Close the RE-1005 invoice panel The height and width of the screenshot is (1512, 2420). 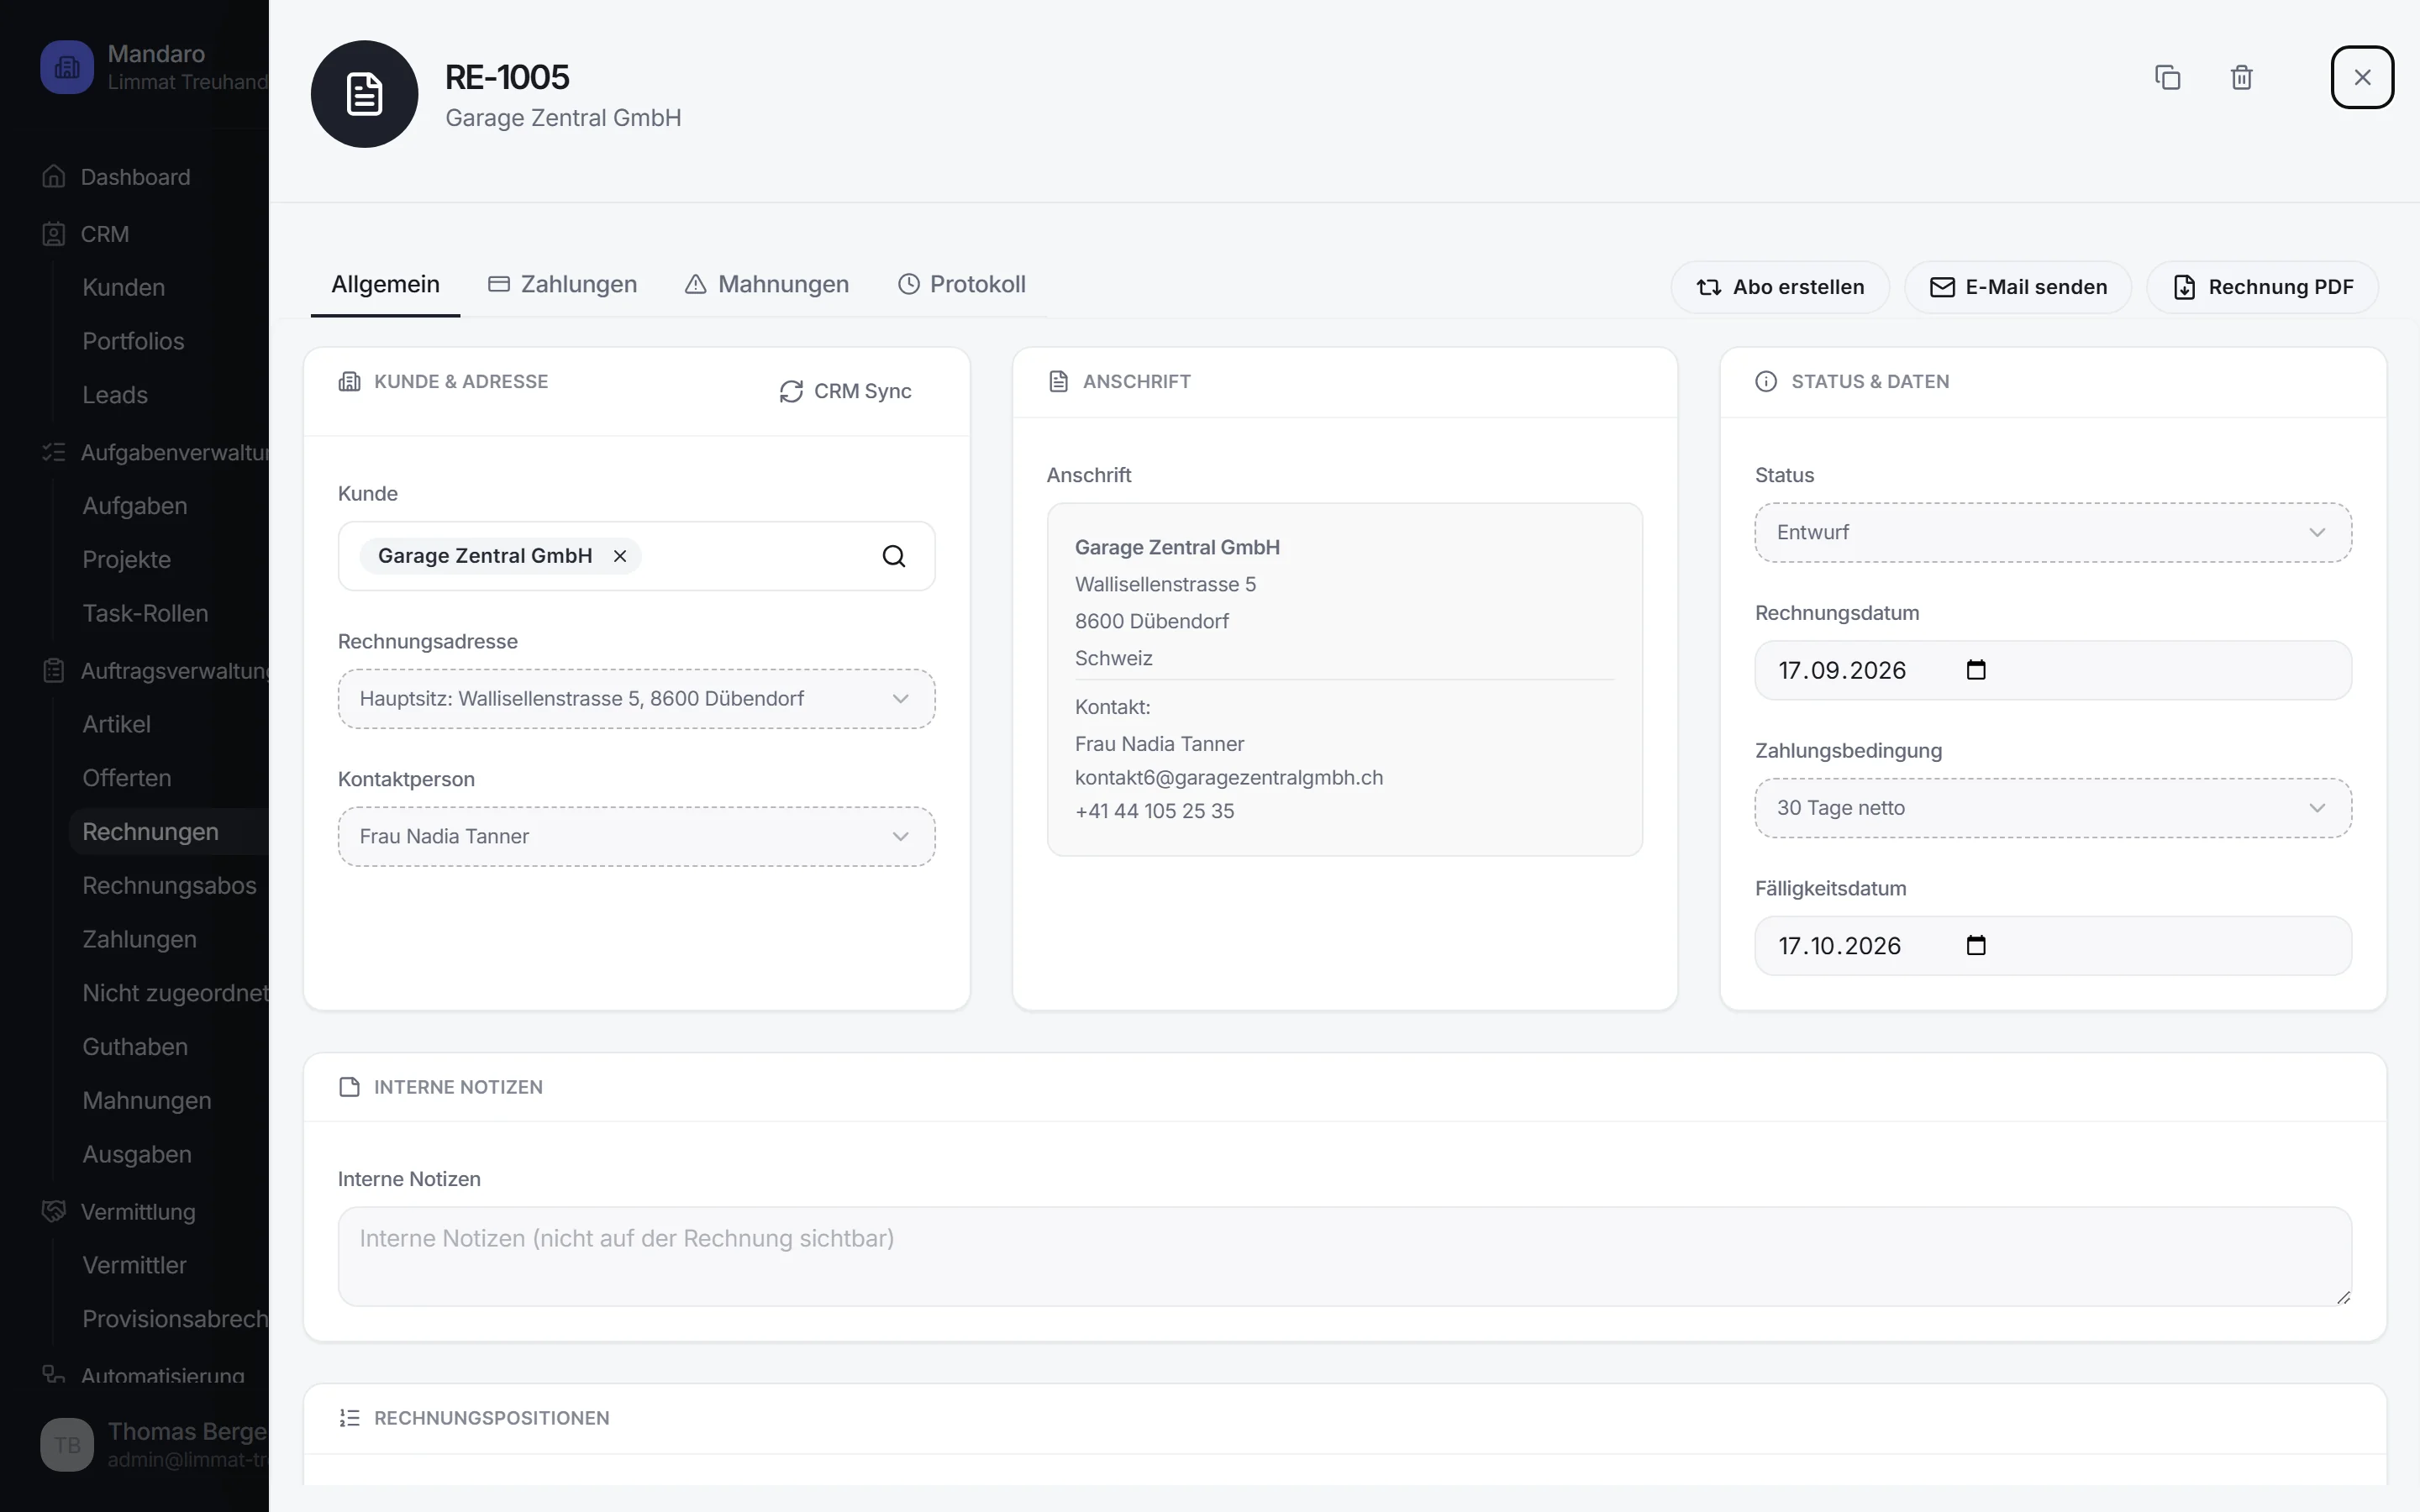point(2362,77)
